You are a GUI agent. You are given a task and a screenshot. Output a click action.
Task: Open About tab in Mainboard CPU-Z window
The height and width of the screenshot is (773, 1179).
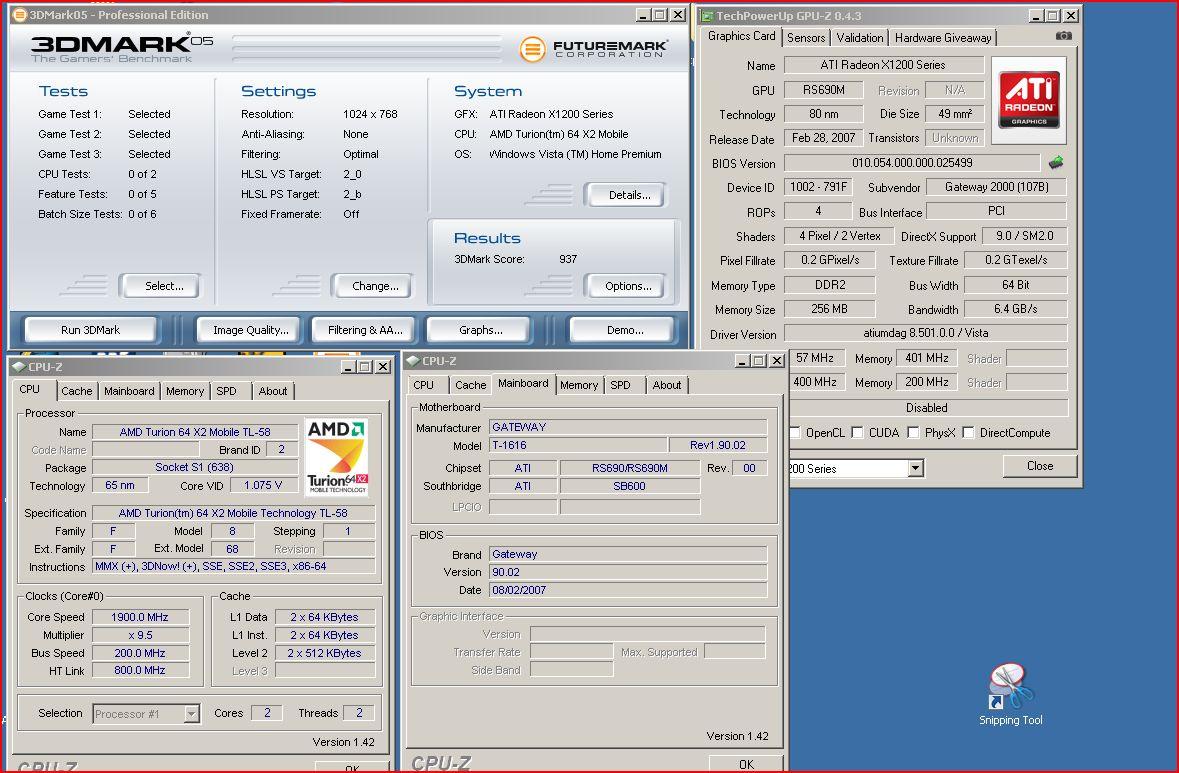pos(667,385)
